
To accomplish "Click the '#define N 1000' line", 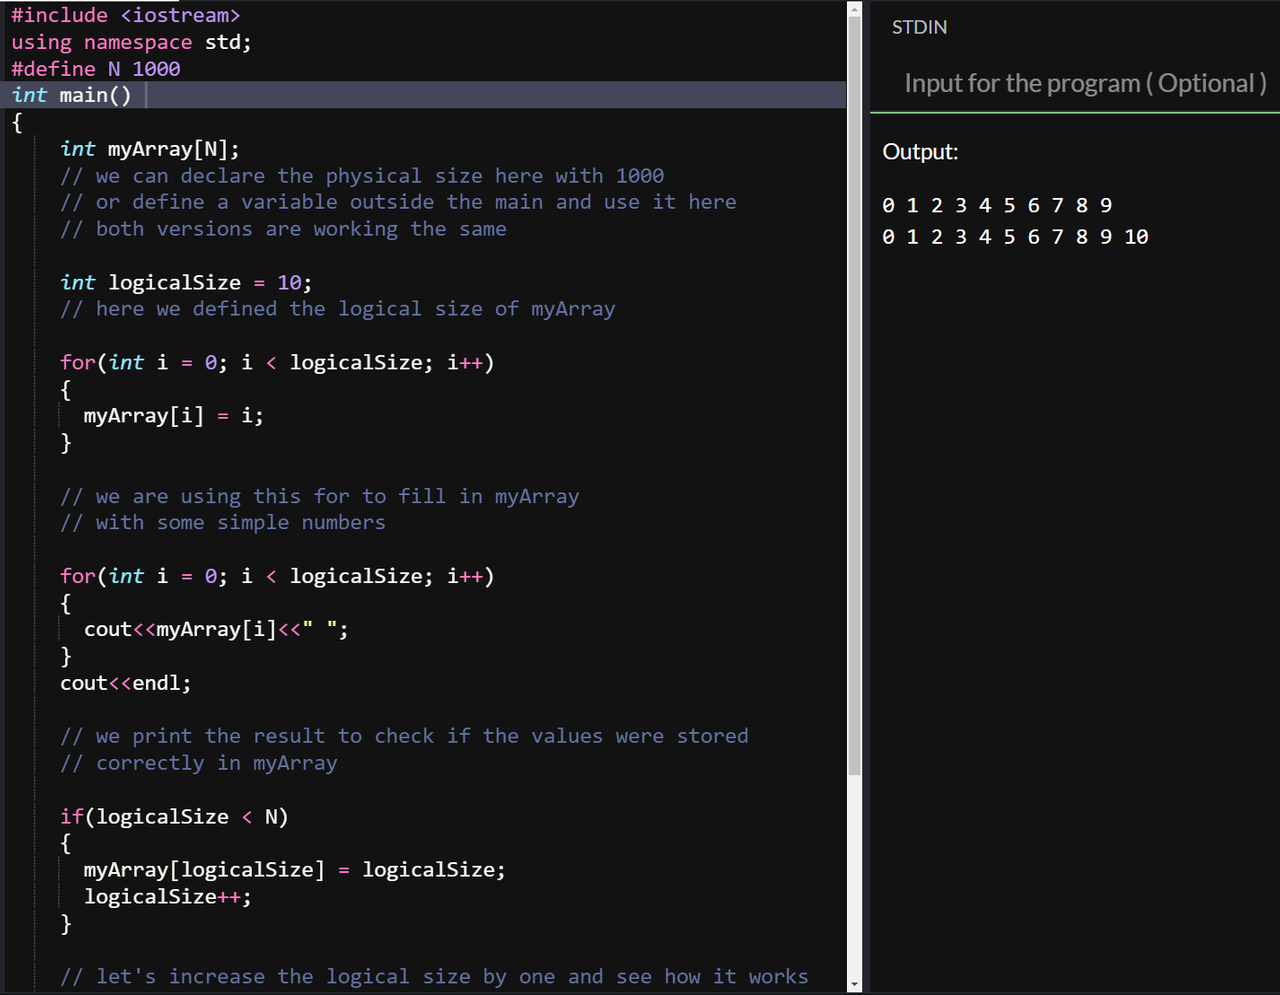I will 96,69.
